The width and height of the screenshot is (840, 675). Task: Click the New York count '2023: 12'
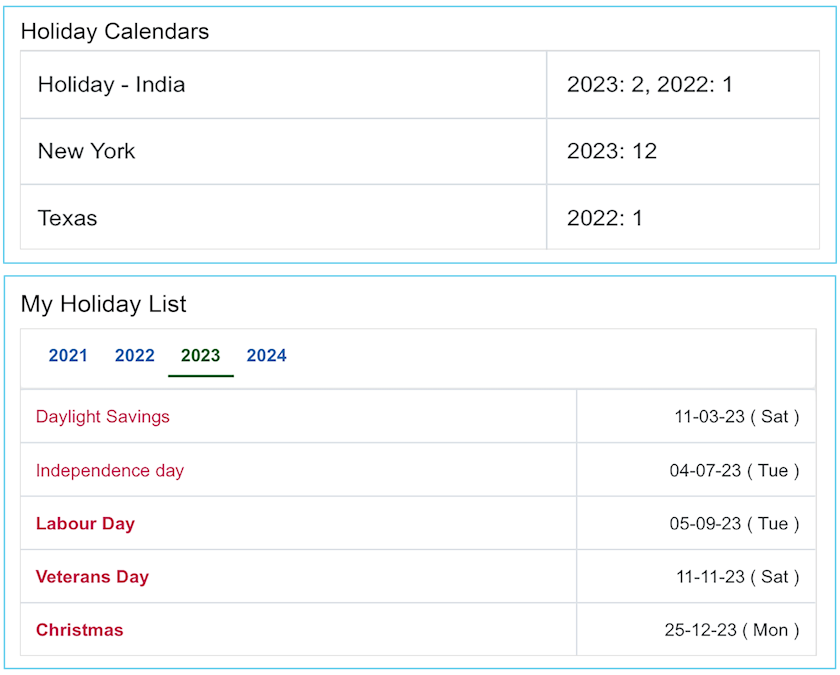point(612,152)
